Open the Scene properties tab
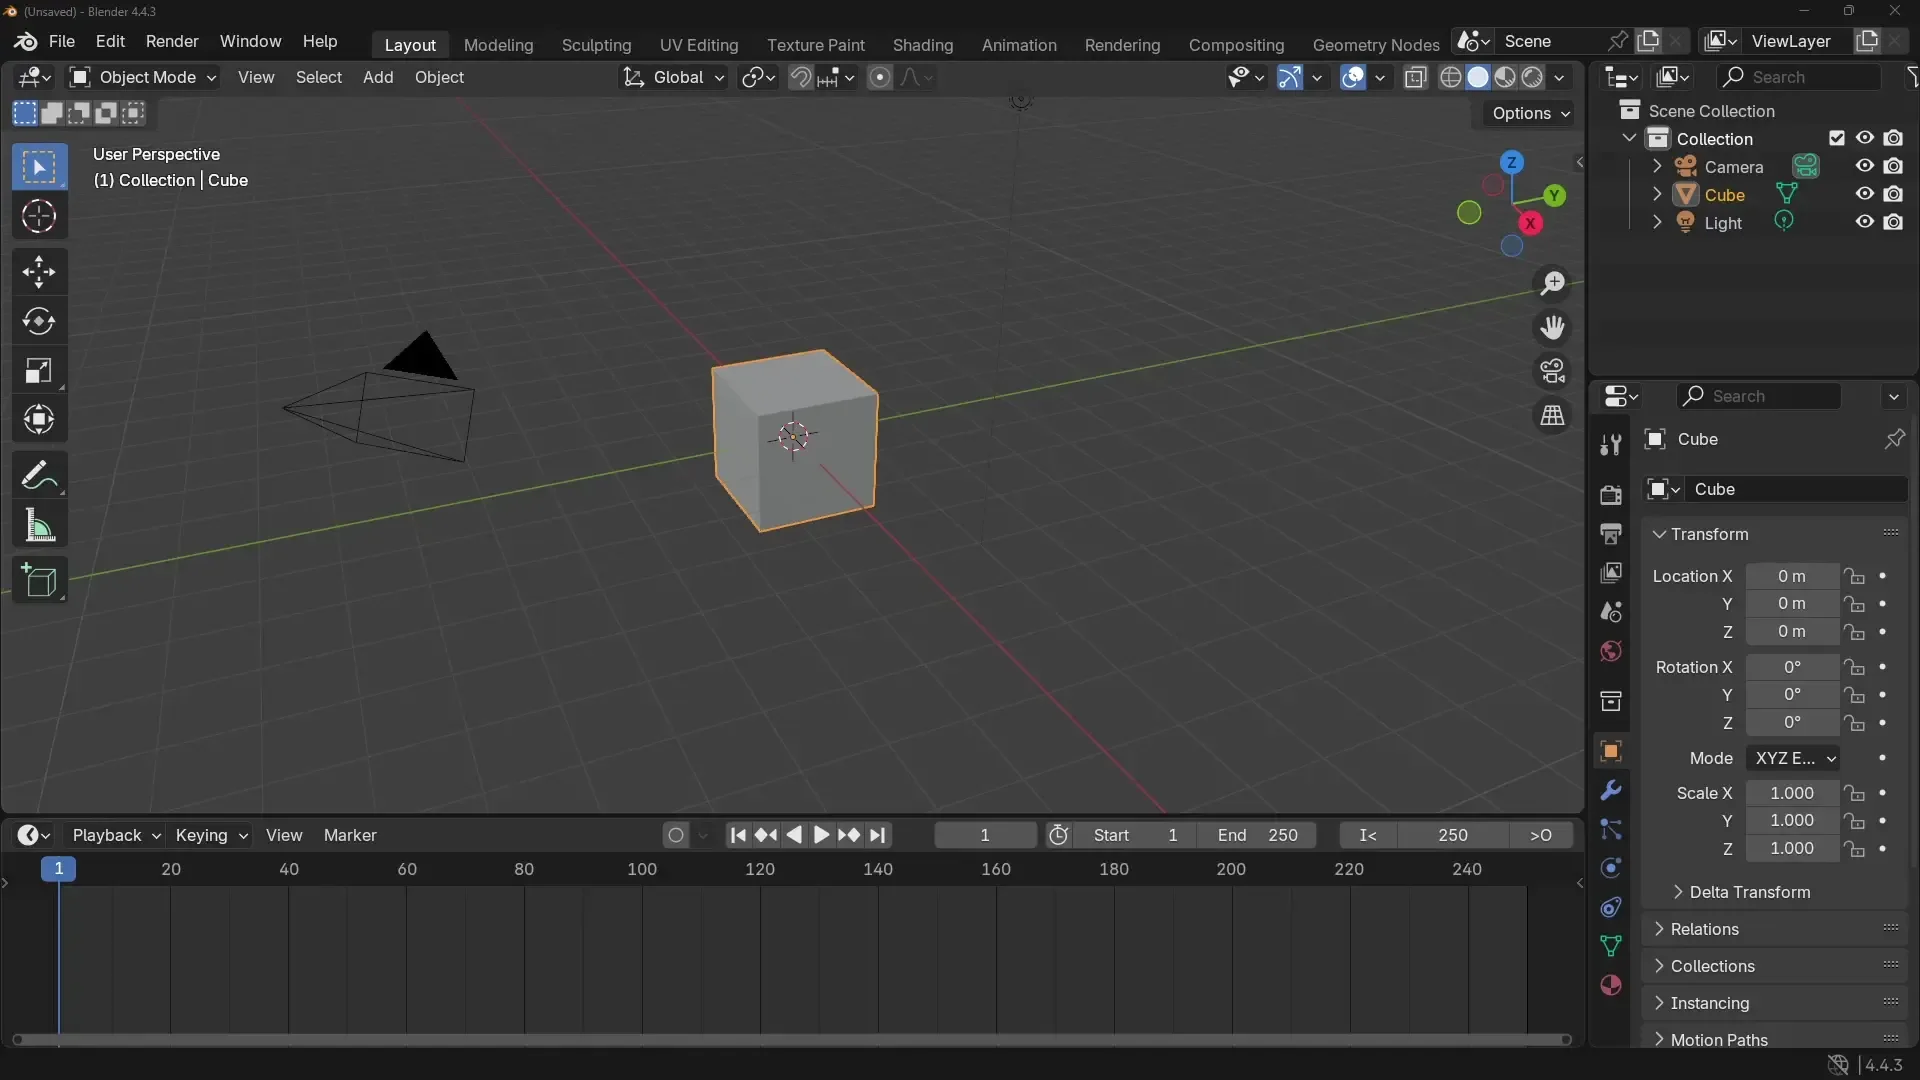The width and height of the screenshot is (1920, 1080). [1610, 612]
